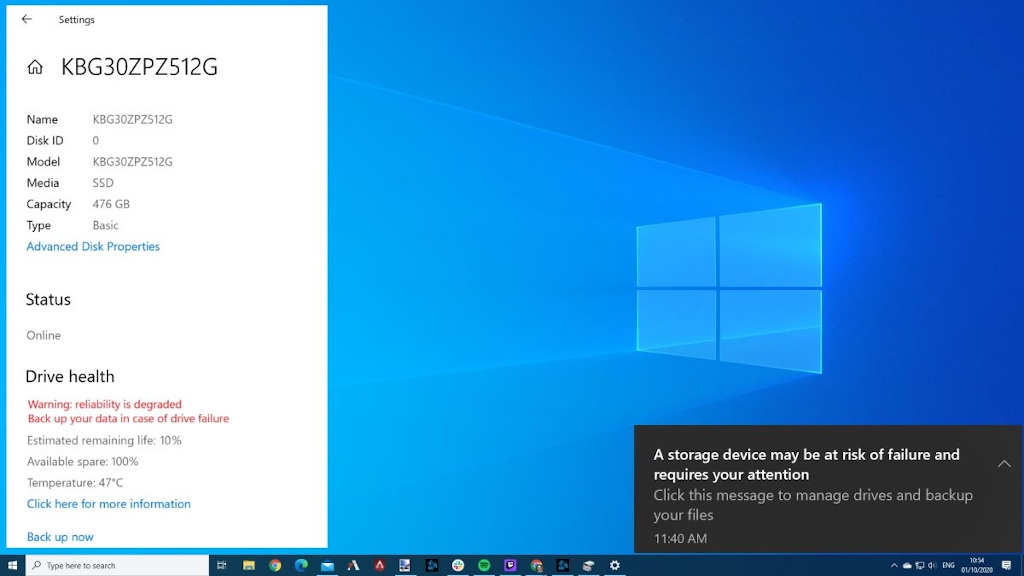Open the Mail app from the taskbar
1024x576 pixels.
point(328,565)
